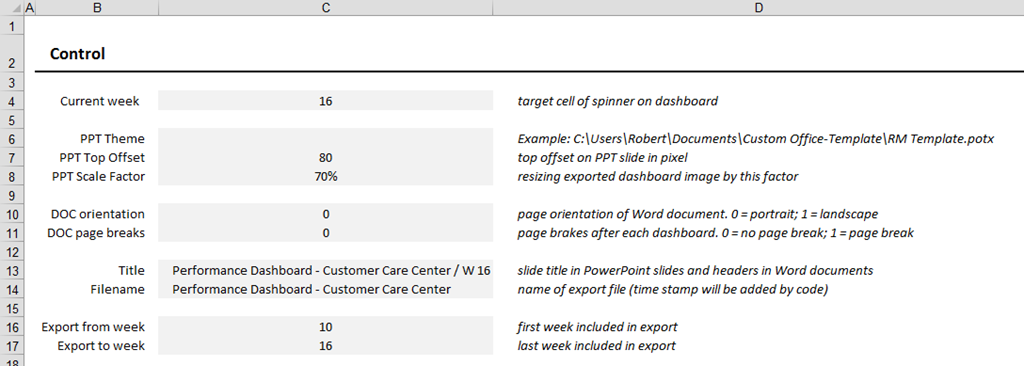
Task: Click the empty PPT Theme input cell
Action: (325, 139)
